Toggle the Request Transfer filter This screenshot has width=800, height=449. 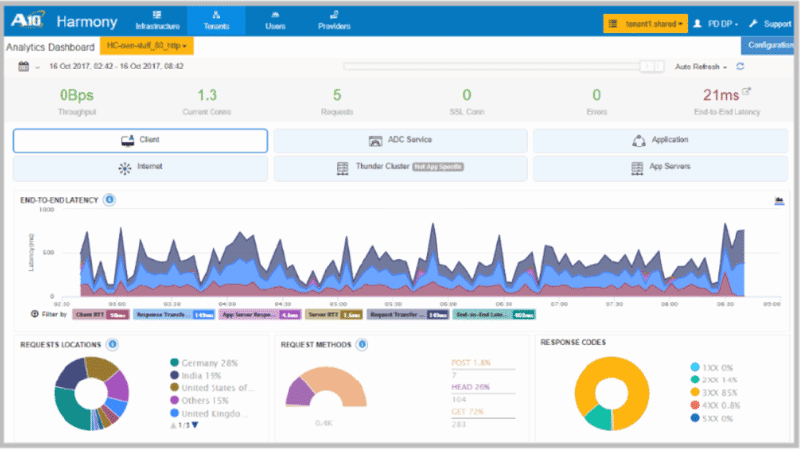pyautogui.click(x=408, y=315)
